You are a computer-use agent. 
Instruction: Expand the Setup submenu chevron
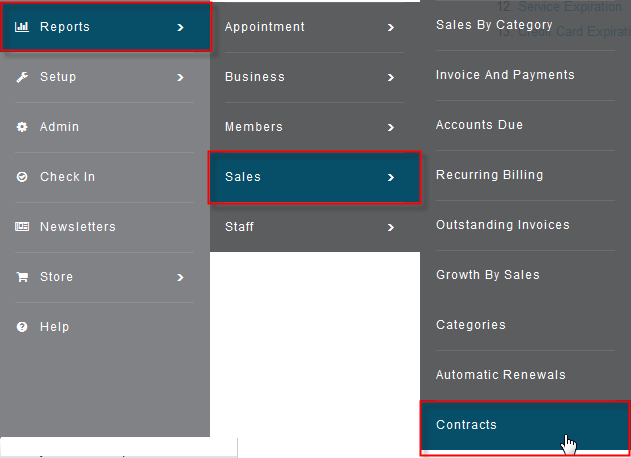[180, 77]
